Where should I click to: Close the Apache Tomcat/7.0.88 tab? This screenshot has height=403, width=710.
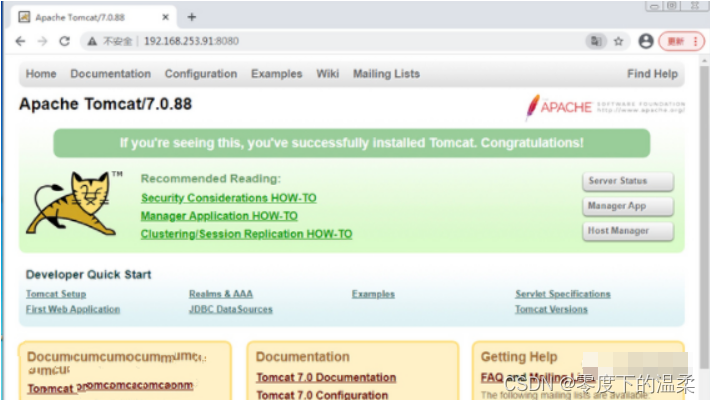pos(165,17)
